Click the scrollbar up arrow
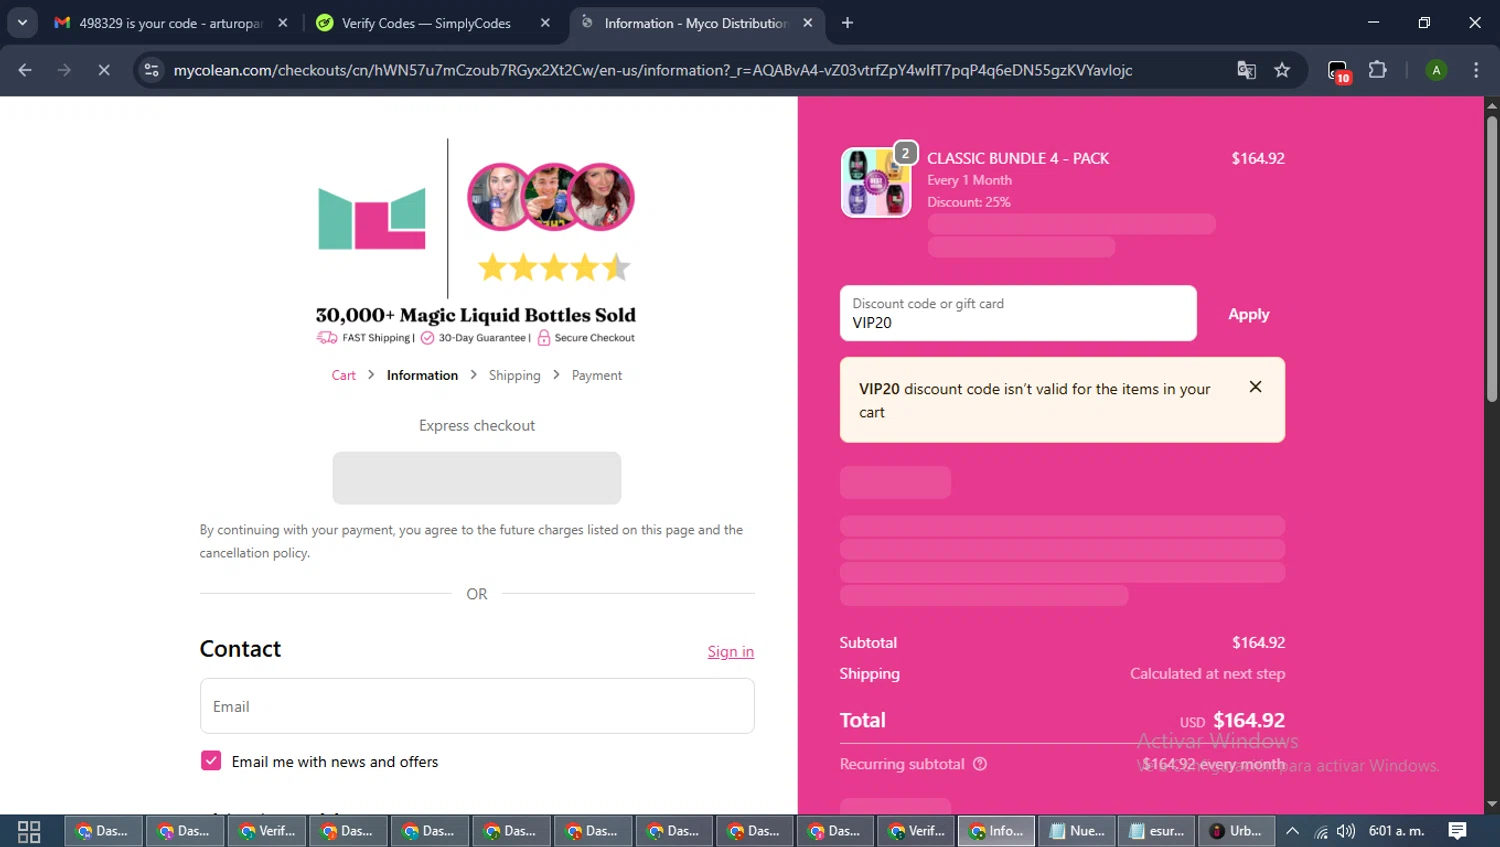Viewport: 1500px width, 847px height. pyautogui.click(x=1491, y=104)
